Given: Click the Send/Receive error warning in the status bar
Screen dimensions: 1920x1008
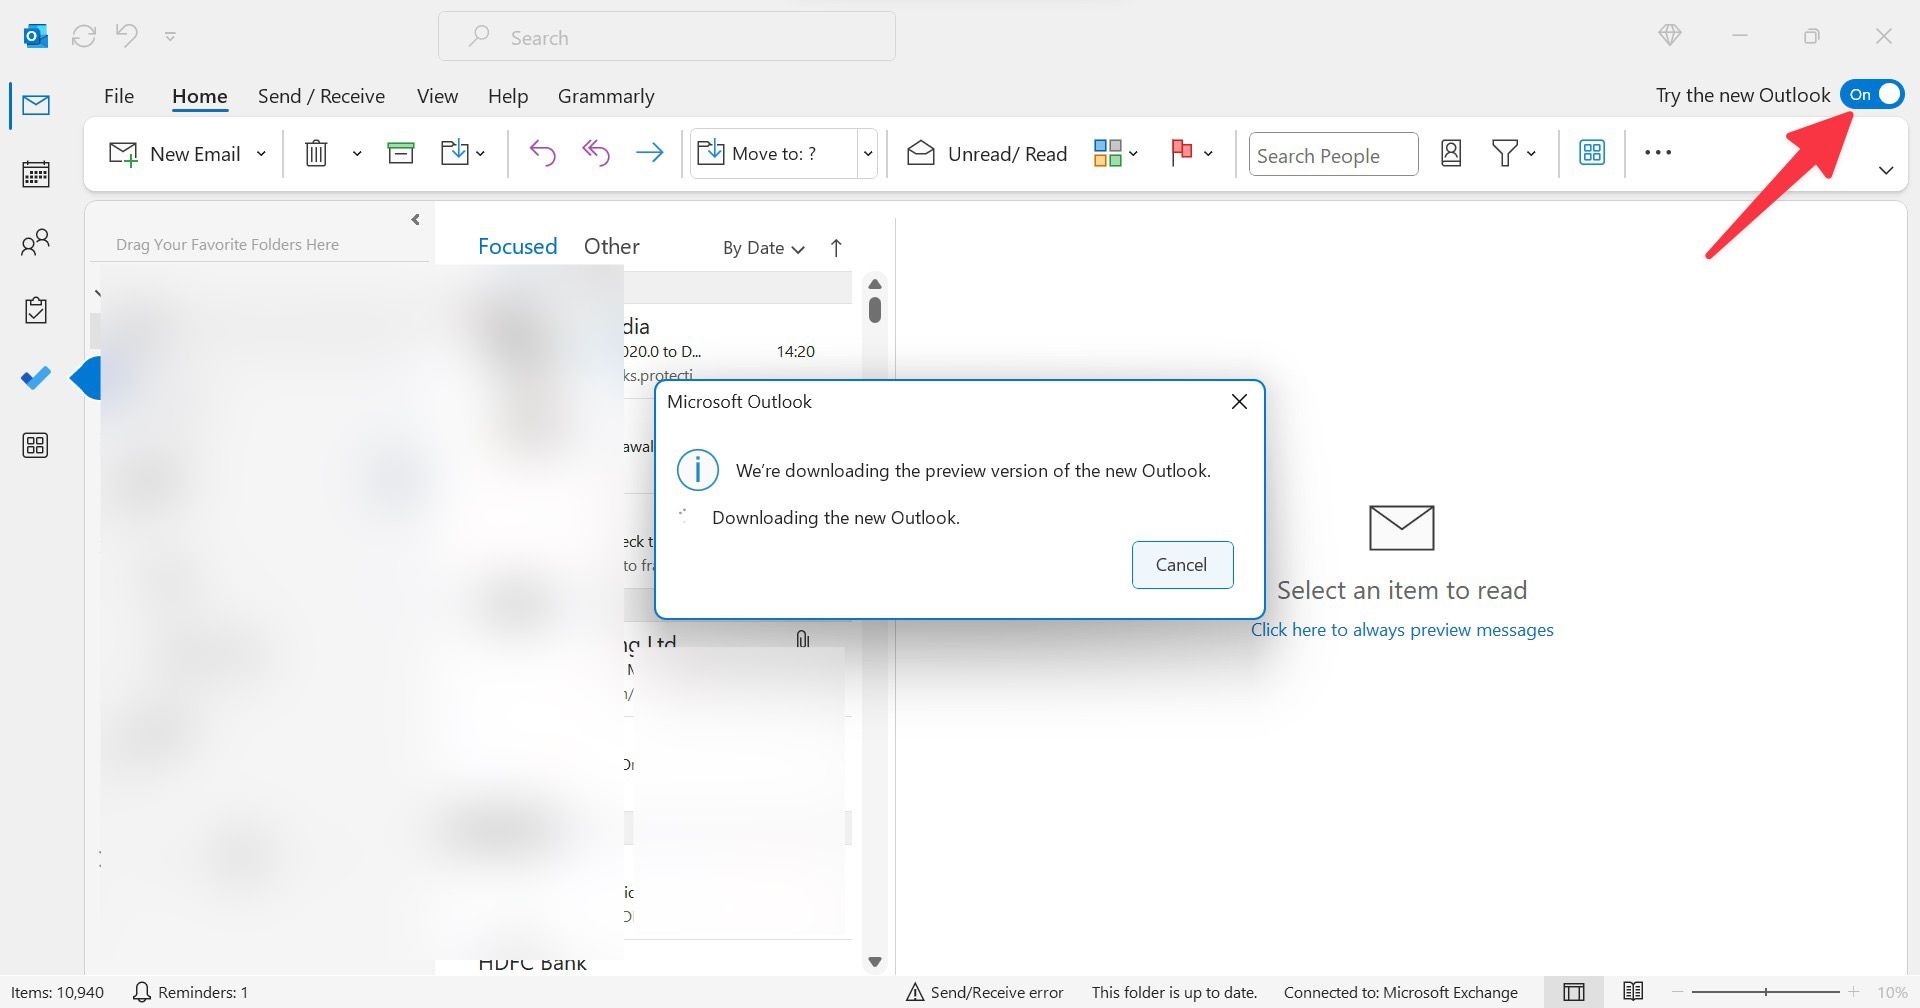Looking at the screenshot, I should coord(985,992).
